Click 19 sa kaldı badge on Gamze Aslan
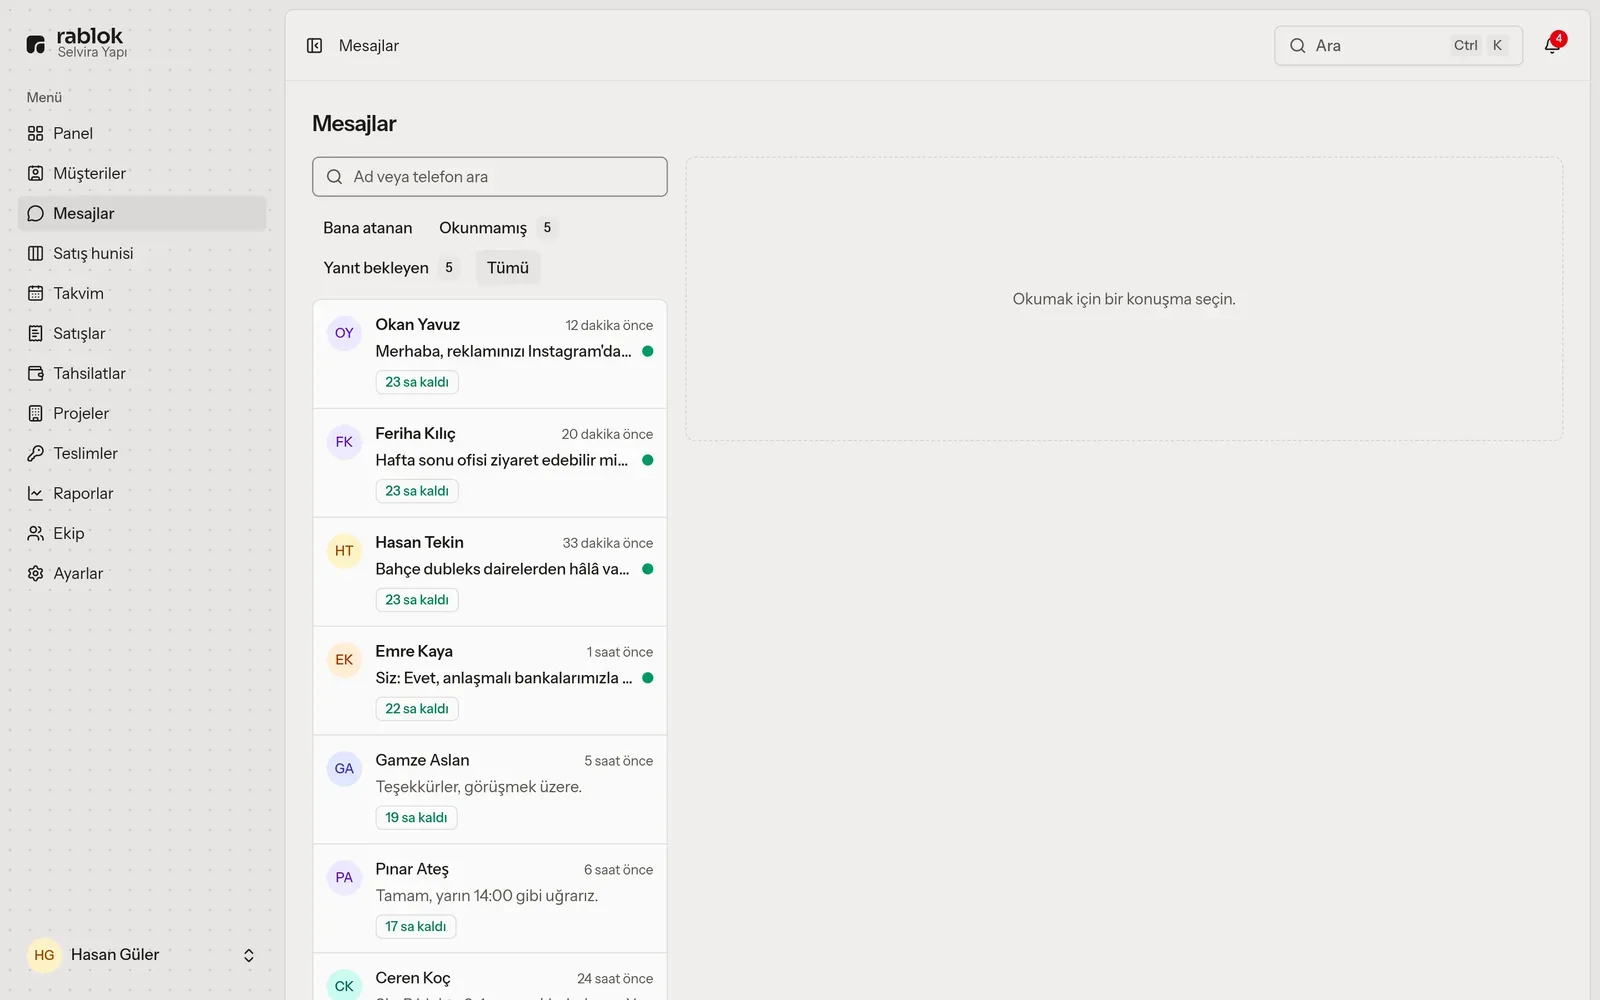1600x1000 pixels. pos(416,818)
